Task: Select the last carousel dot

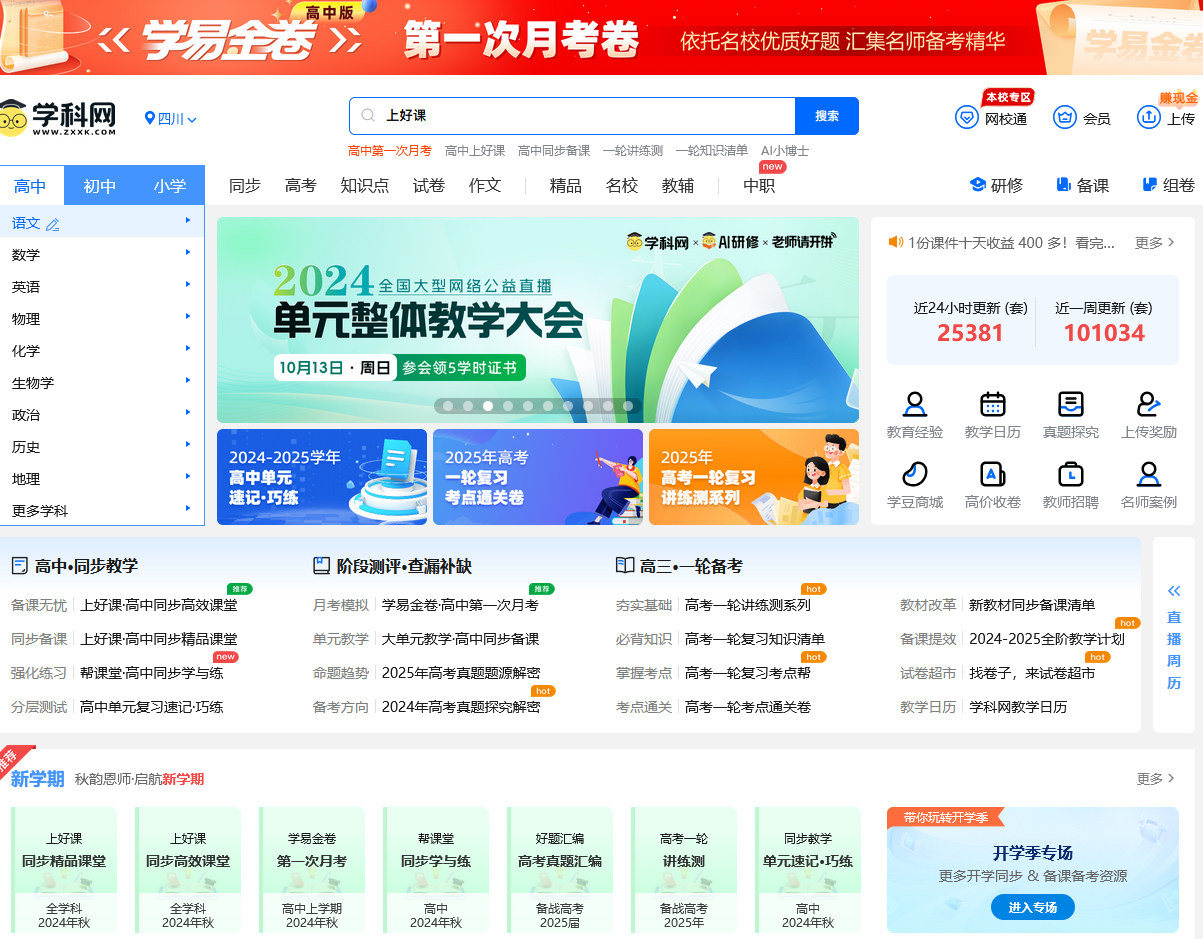Action: tap(627, 406)
